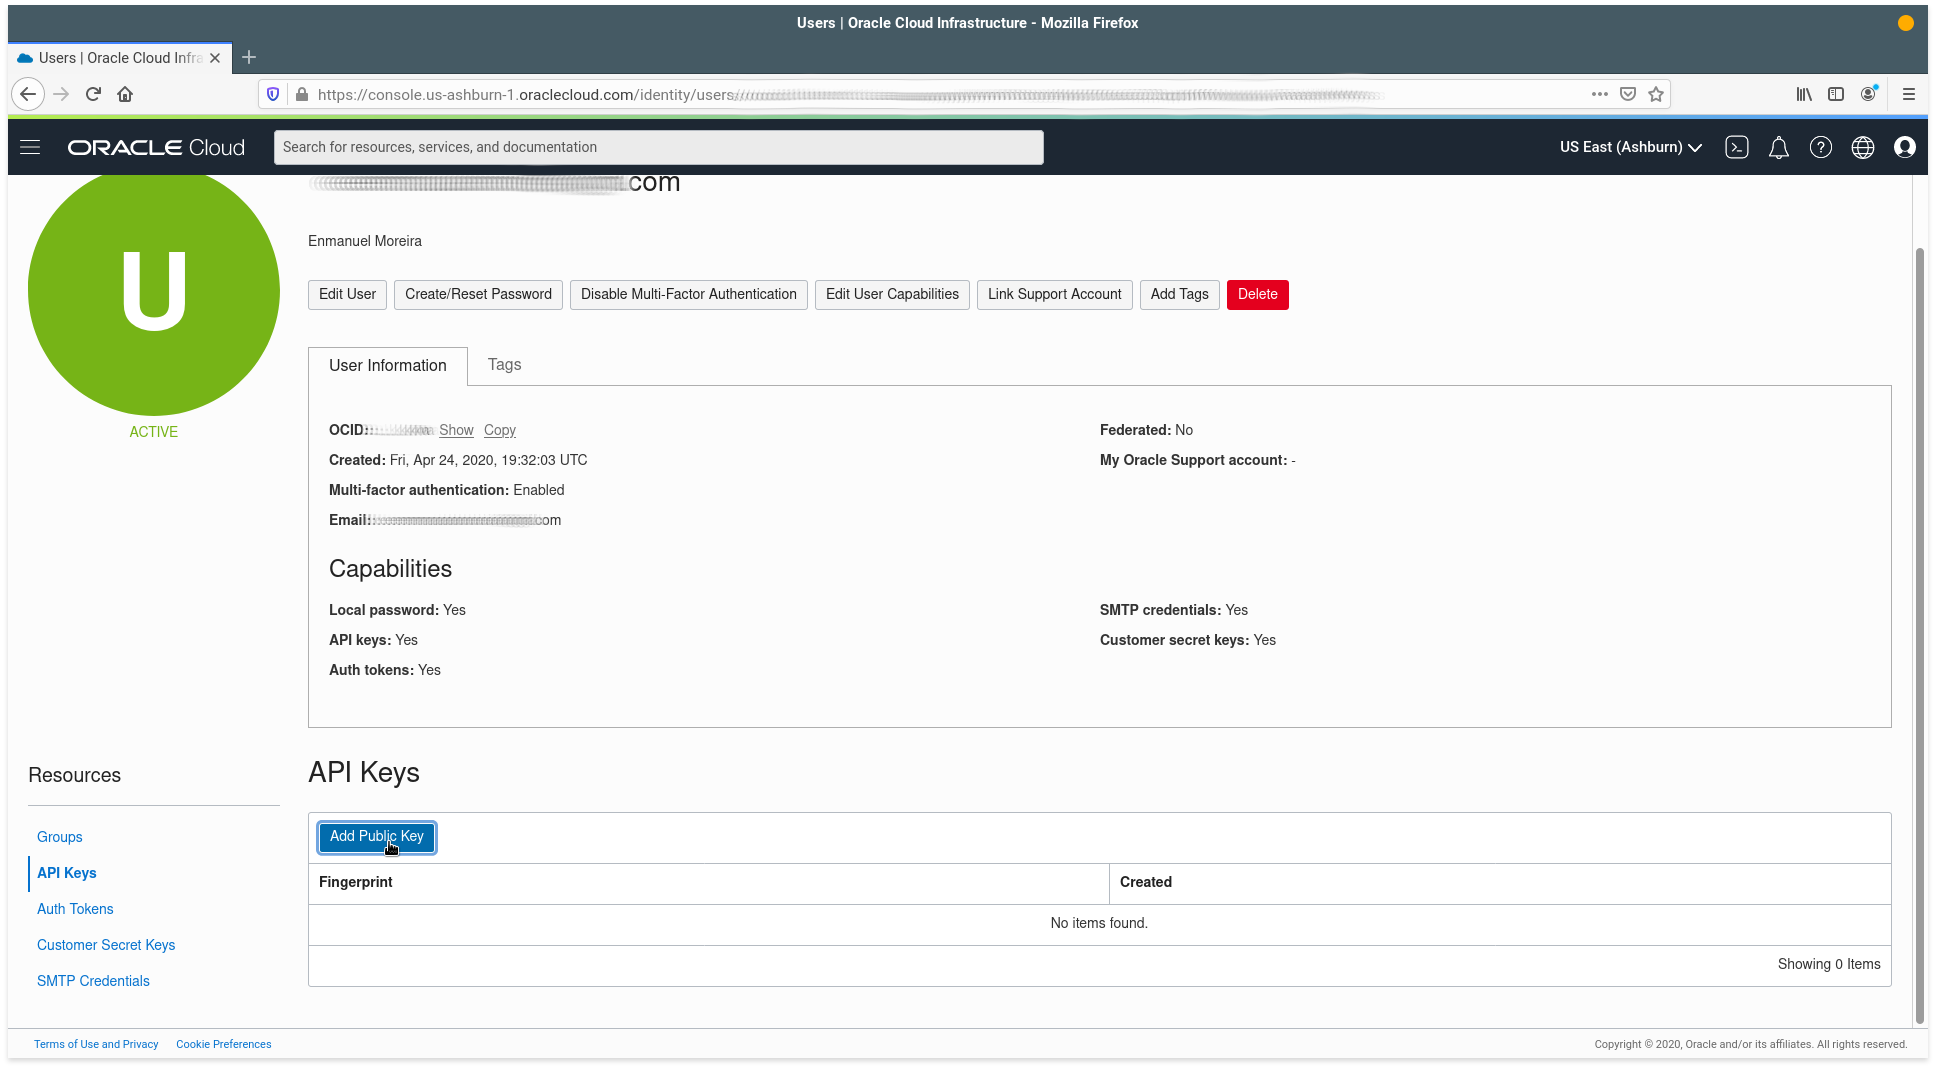Go to Firefox home page icon
This screenshot has height=1069, width=1936.
tap(125, 94)
